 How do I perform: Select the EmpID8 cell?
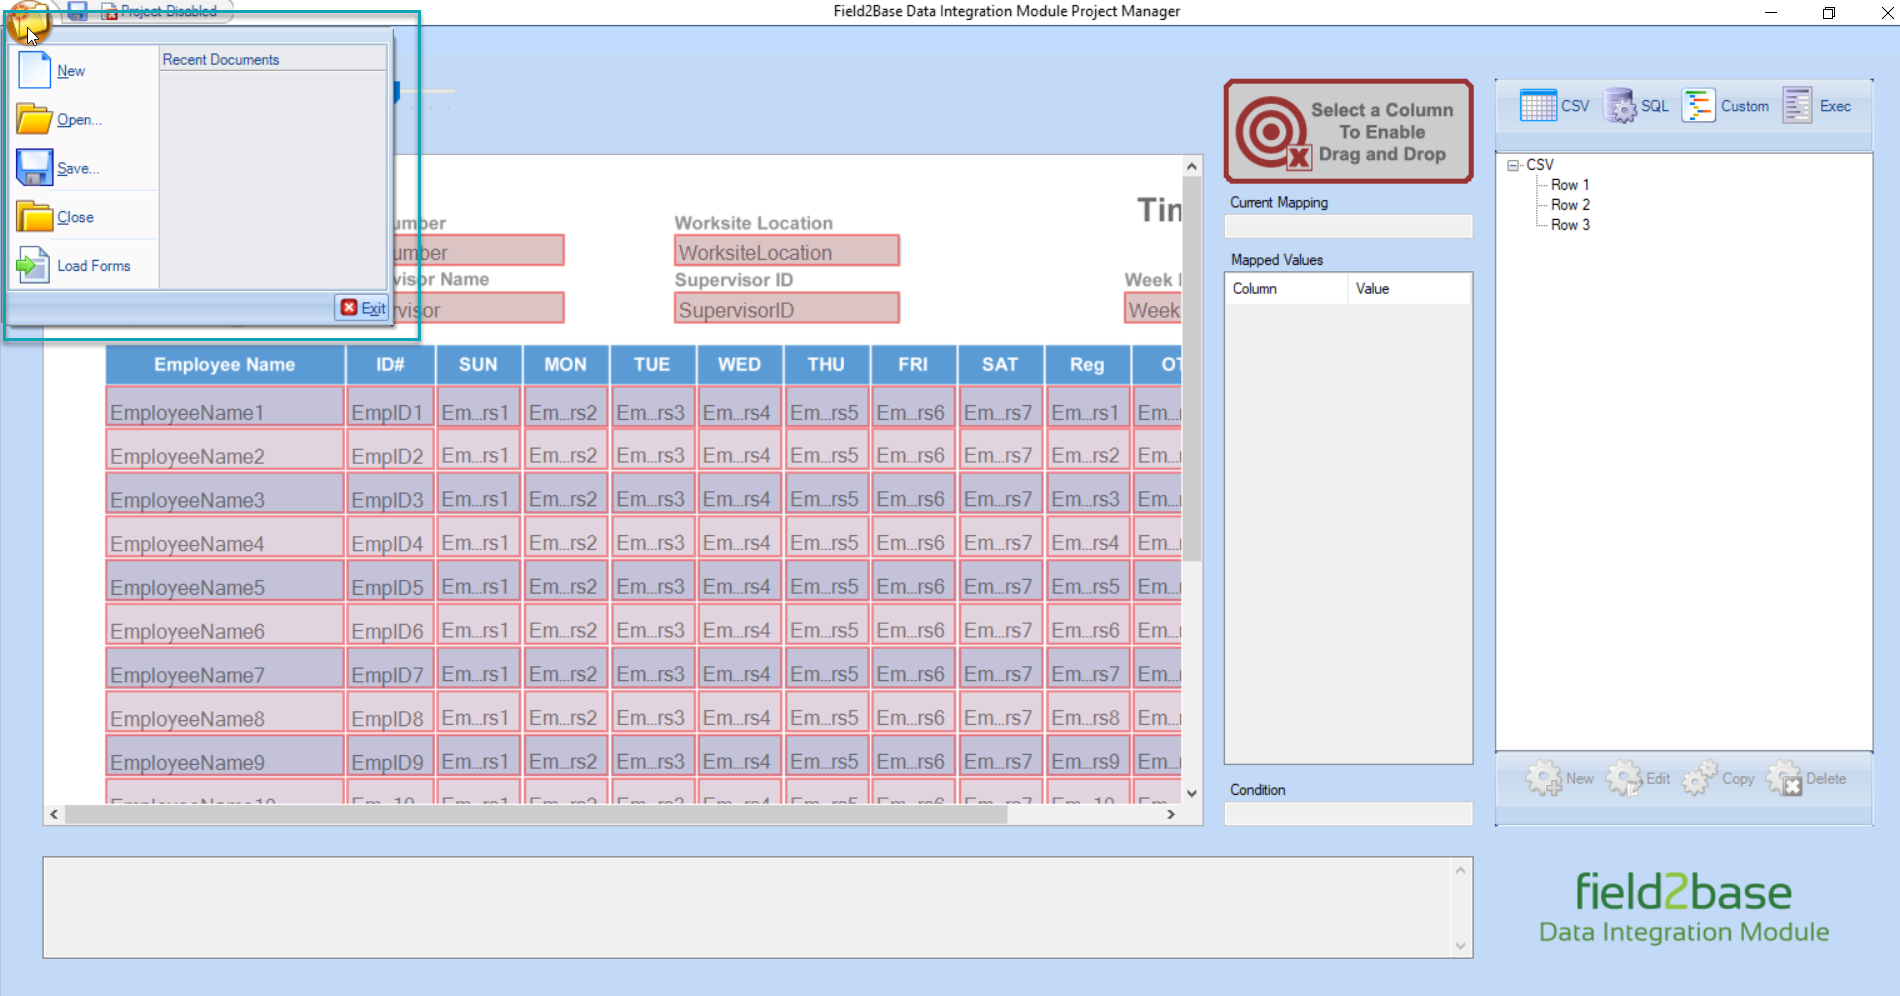pyautogui.click(x=390, y=712)
